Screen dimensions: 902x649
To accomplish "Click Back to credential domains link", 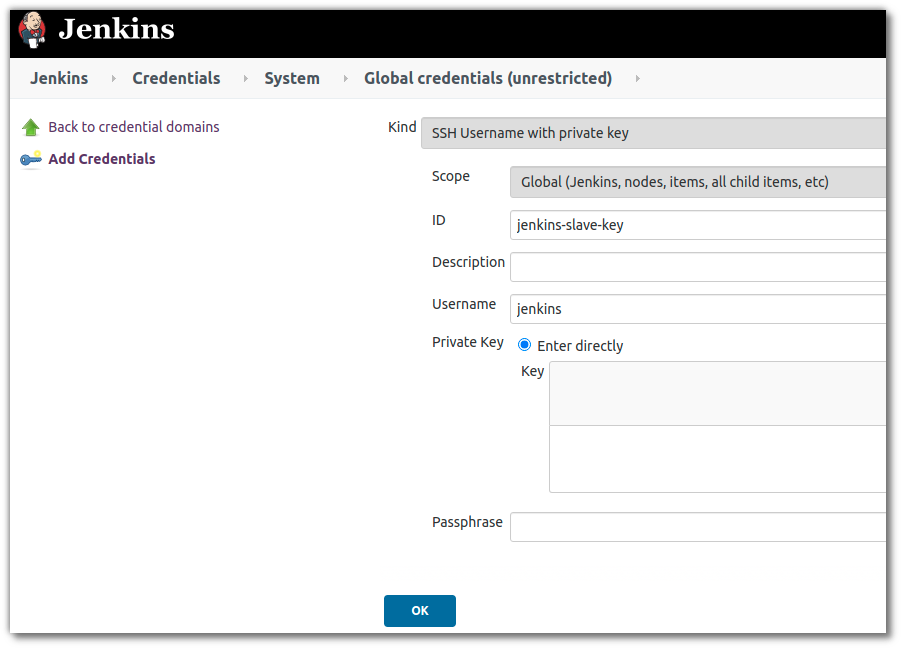I will coord(133,127).
